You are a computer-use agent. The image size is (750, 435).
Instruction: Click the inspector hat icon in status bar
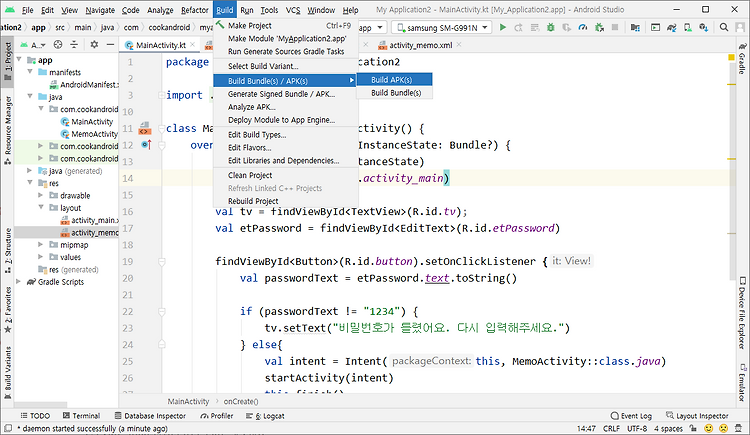click(739, 428)
